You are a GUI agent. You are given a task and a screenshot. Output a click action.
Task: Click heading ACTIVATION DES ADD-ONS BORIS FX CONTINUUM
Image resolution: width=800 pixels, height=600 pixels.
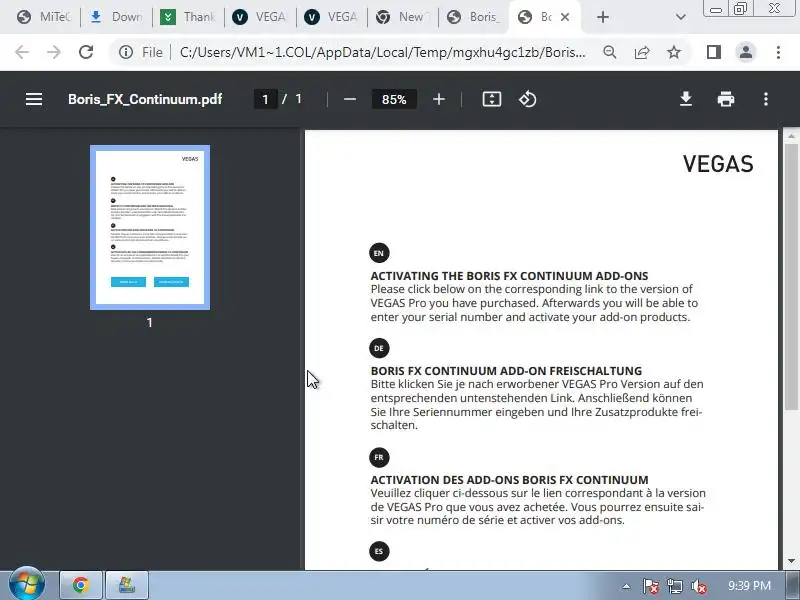pyautogui.click(x=509, y=480)
